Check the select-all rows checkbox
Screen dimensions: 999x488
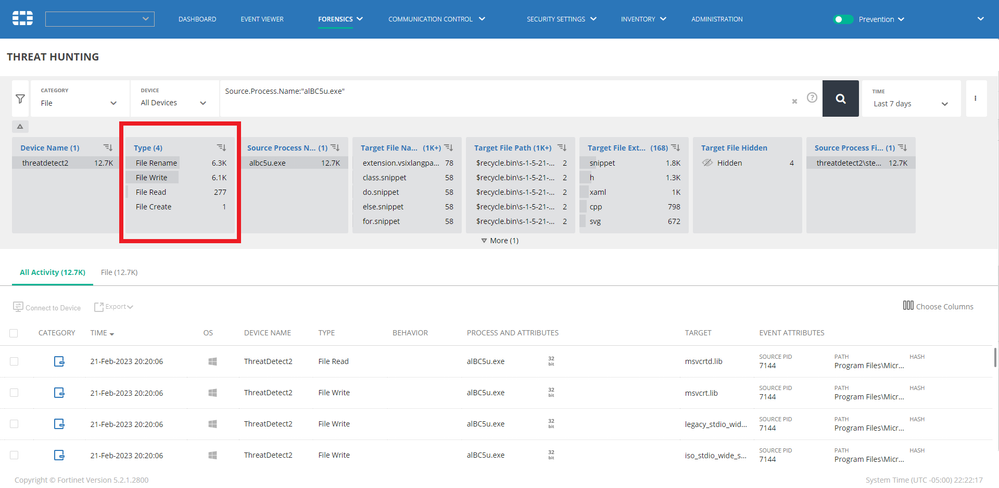click(x=14, y=333)
